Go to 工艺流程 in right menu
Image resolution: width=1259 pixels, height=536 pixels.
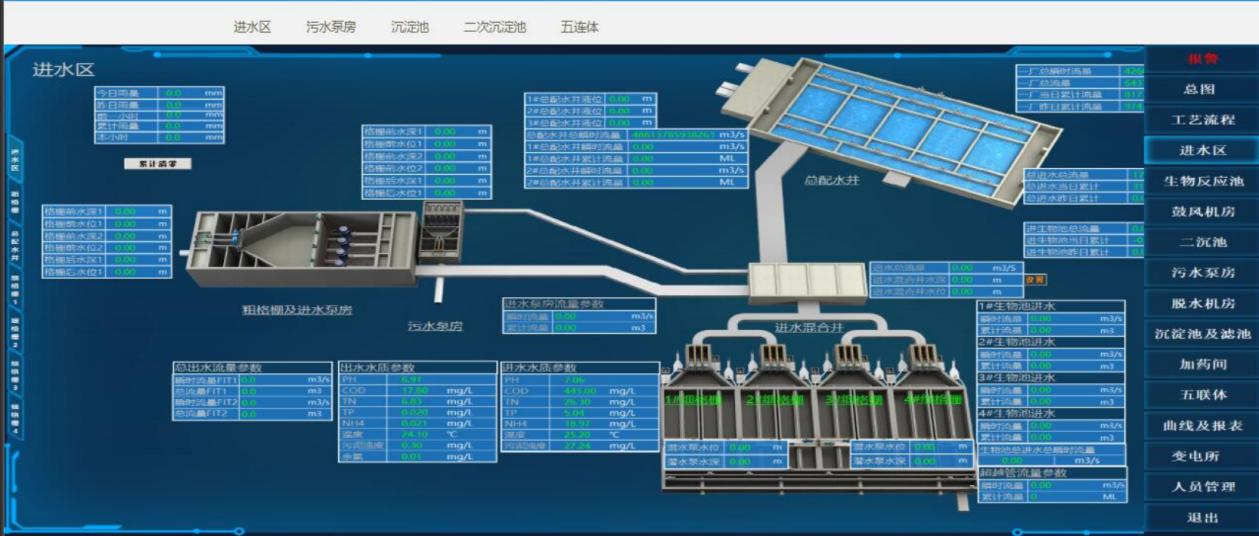(x=1201, y=120)
